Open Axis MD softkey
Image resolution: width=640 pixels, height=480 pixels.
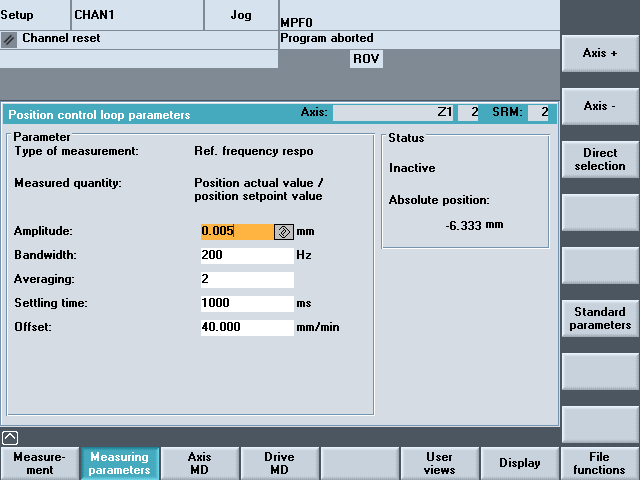tap(200, 463)
